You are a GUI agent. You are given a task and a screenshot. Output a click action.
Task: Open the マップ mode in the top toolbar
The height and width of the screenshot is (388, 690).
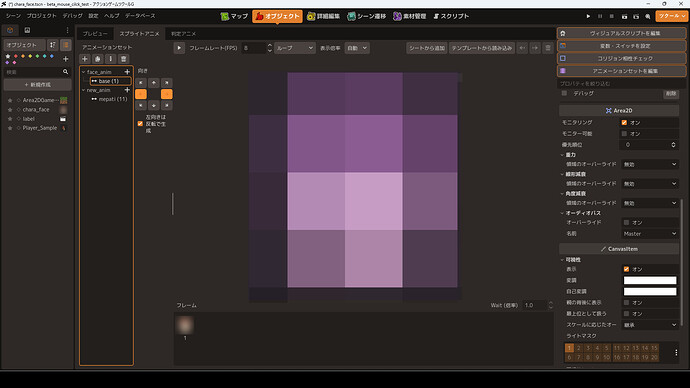234,16
